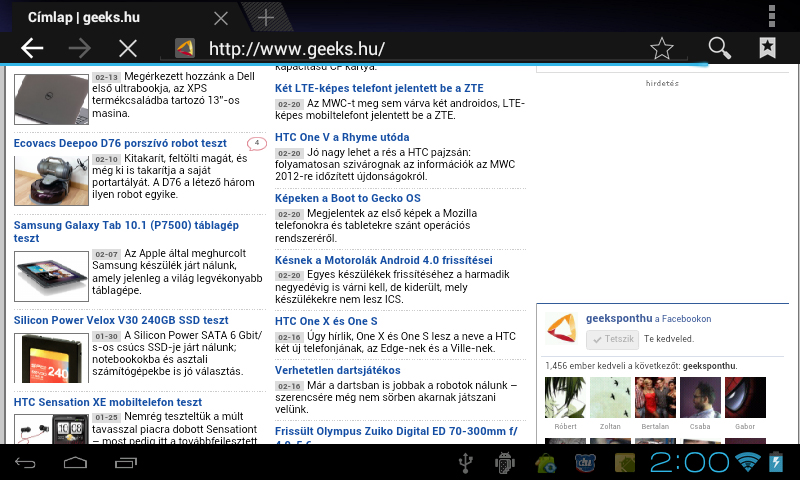
Task: Click the 02-16 'Úgy hírlik, One X' summary
Action: click(395, 342)
